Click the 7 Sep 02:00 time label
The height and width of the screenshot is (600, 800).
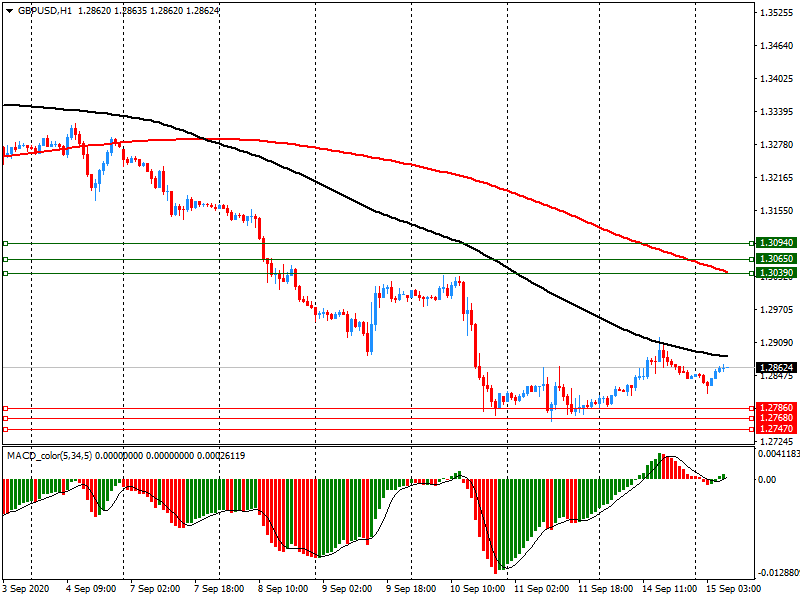[155, 589]
